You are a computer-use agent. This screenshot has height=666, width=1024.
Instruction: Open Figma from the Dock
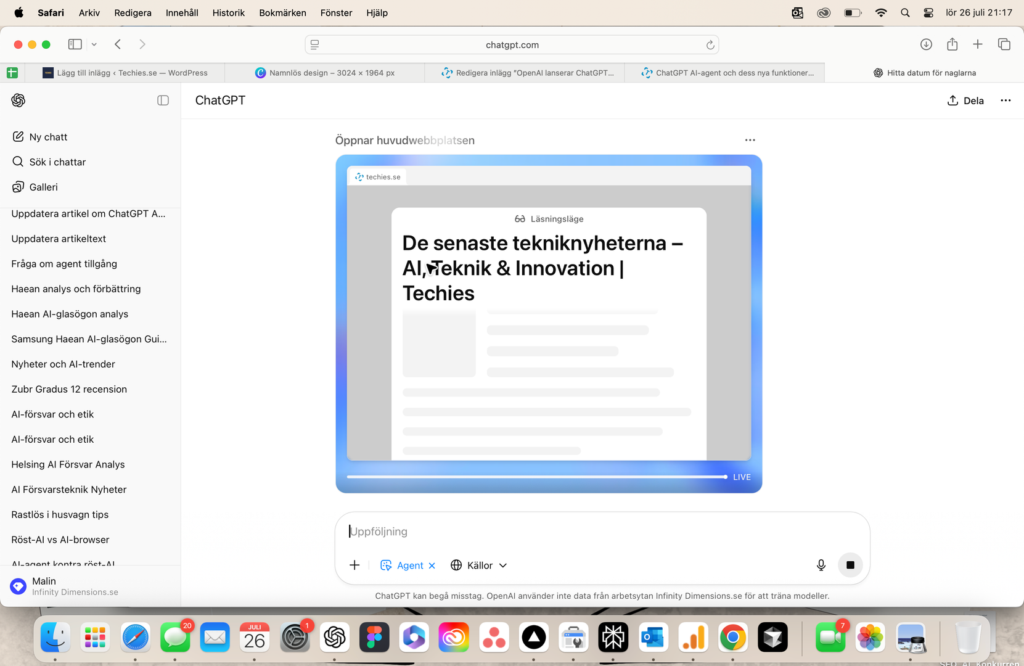tap(374, 637)
